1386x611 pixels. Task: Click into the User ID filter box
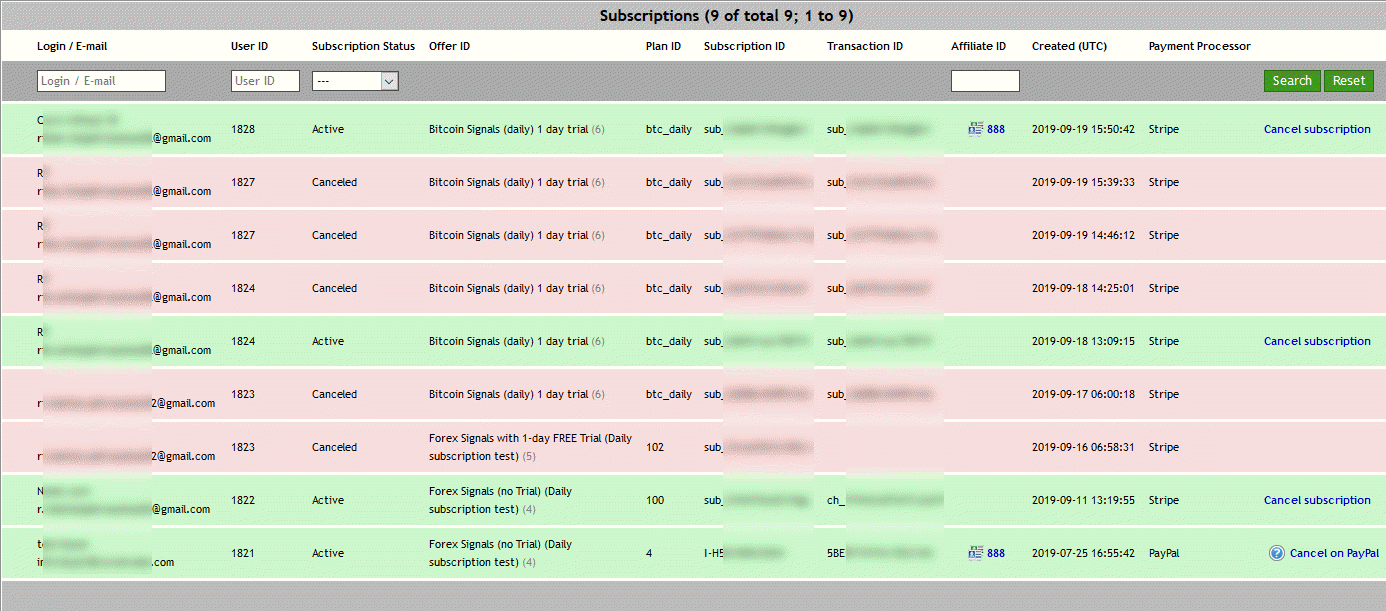(x=265, y=81)
